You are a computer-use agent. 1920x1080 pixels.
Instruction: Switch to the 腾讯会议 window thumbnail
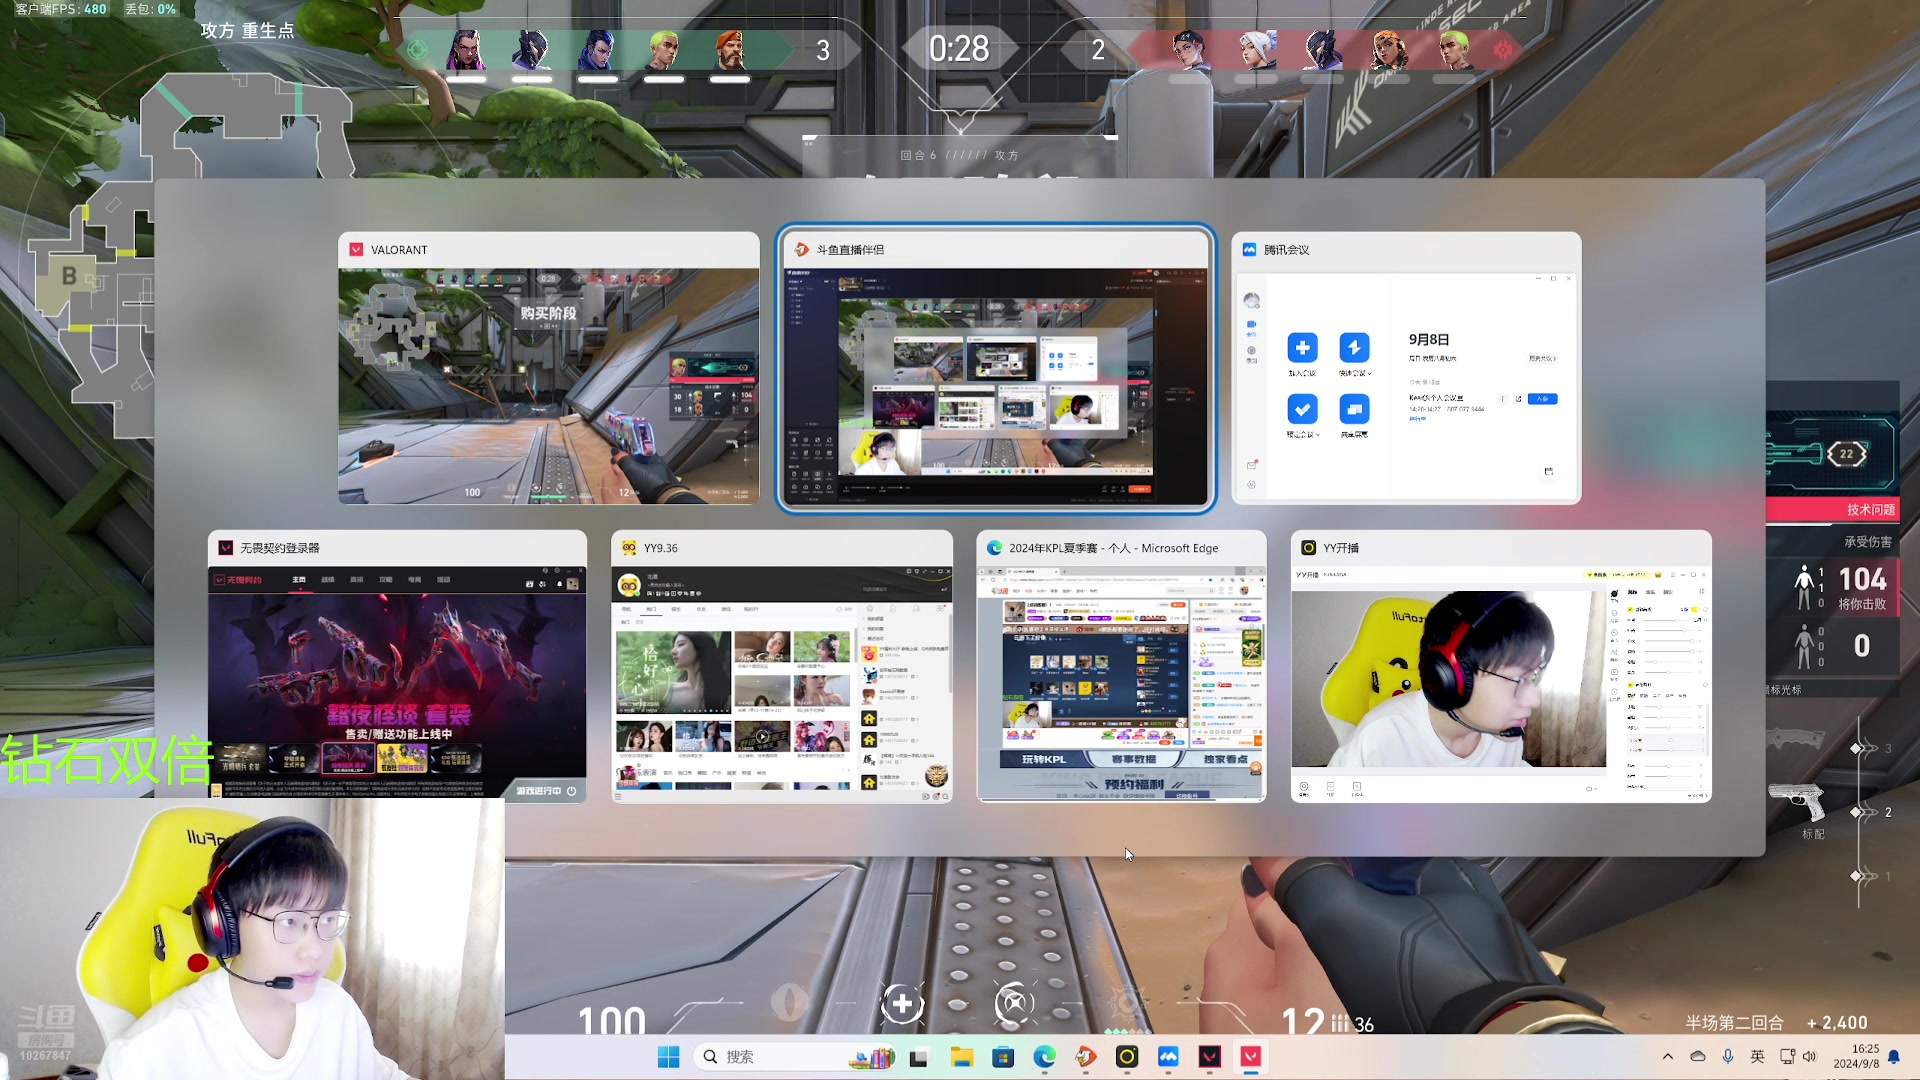pos(1406,368)
